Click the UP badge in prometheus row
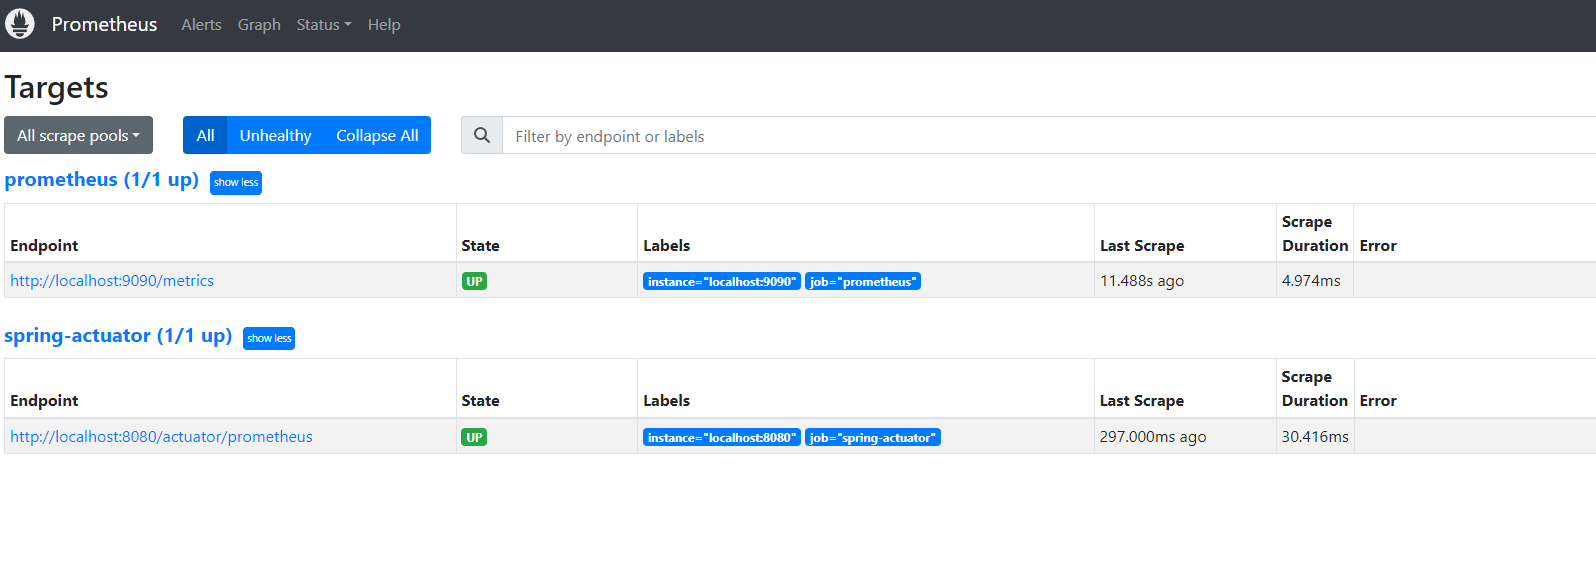The image size is (1596, 565). (474, 281)
